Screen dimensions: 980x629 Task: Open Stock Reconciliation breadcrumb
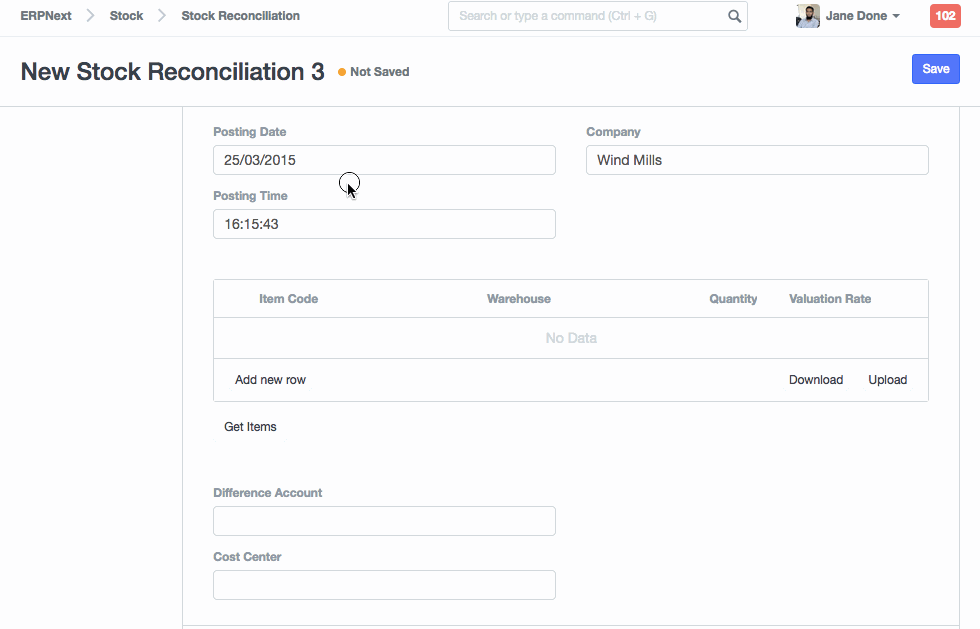240,16
